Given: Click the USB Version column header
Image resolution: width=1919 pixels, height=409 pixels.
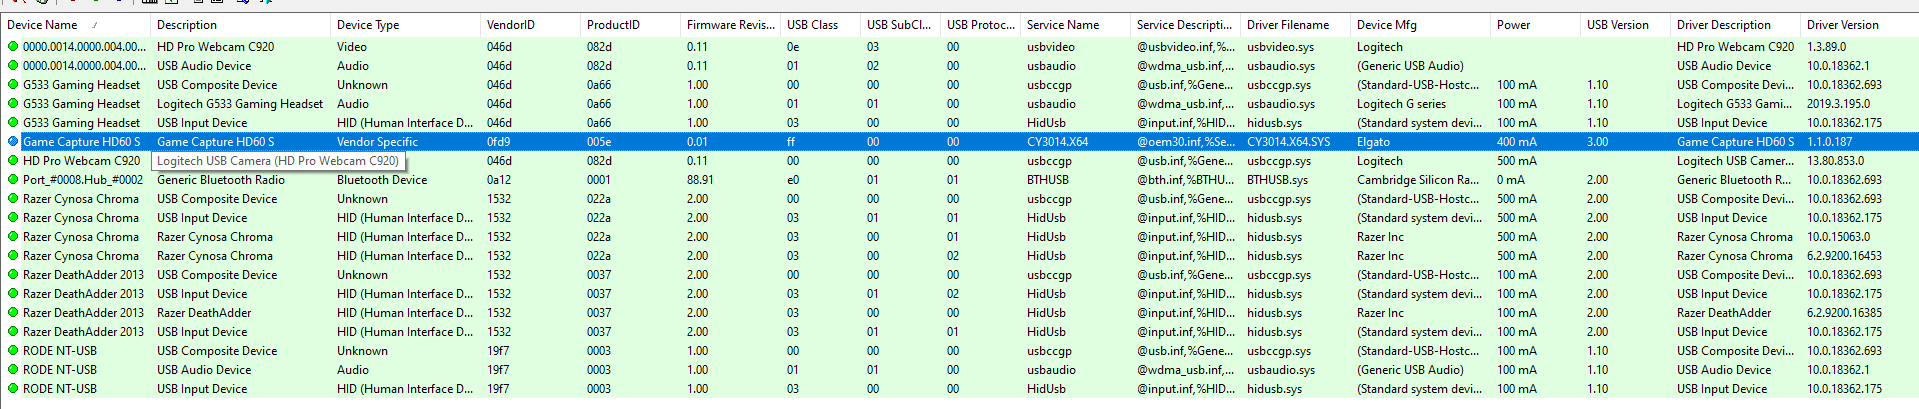Looking at the screenshot, I should click(1625, 25).
